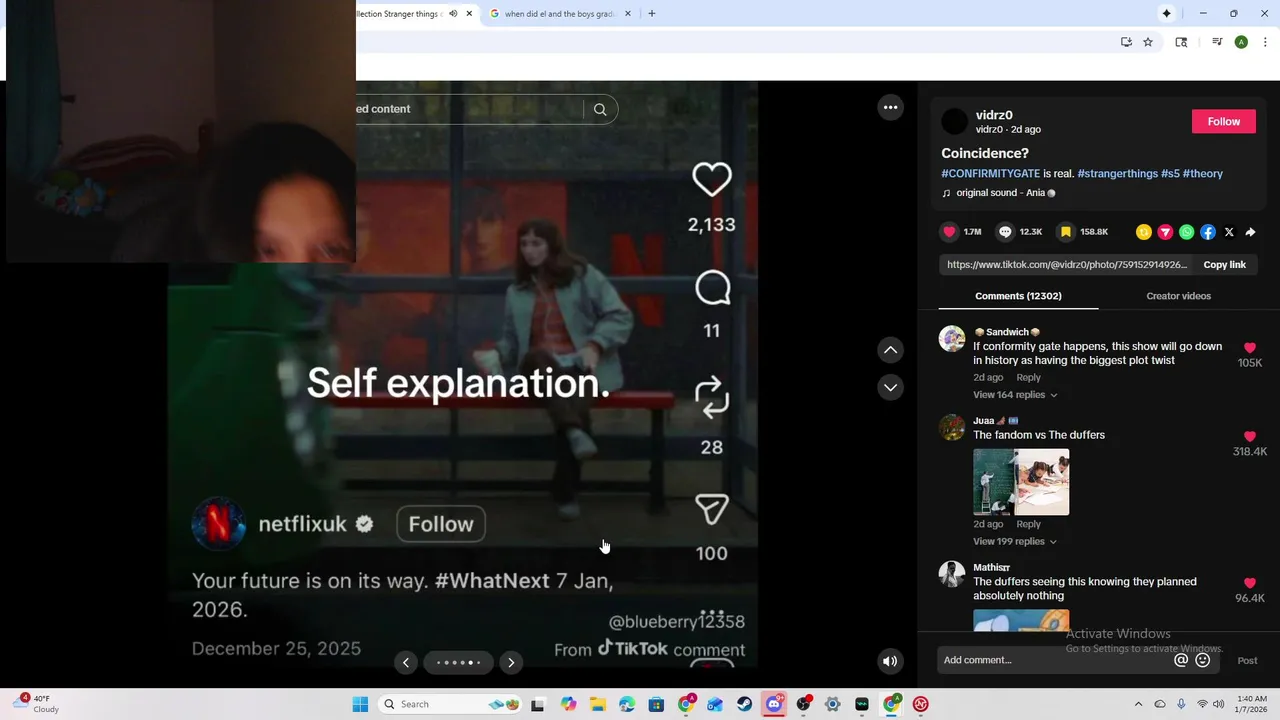Close the Stranger Things TikTok tab

click(469, 14)
